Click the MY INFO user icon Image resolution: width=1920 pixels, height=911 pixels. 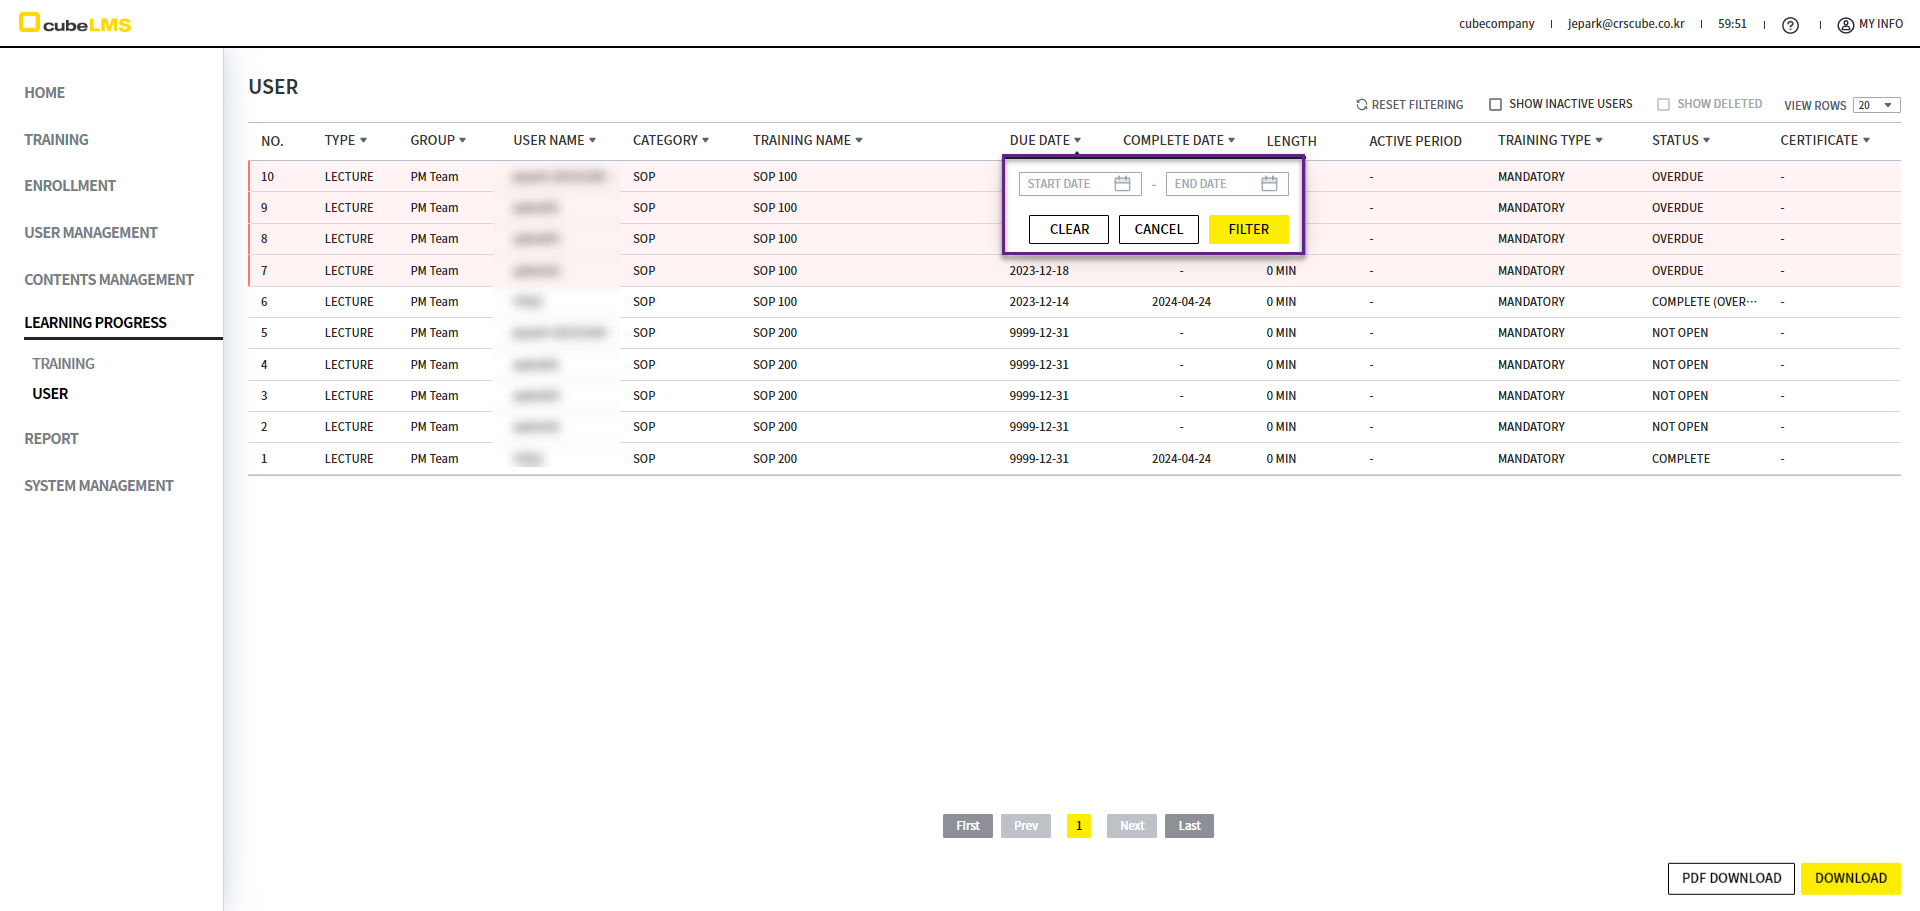(1845, 25)
